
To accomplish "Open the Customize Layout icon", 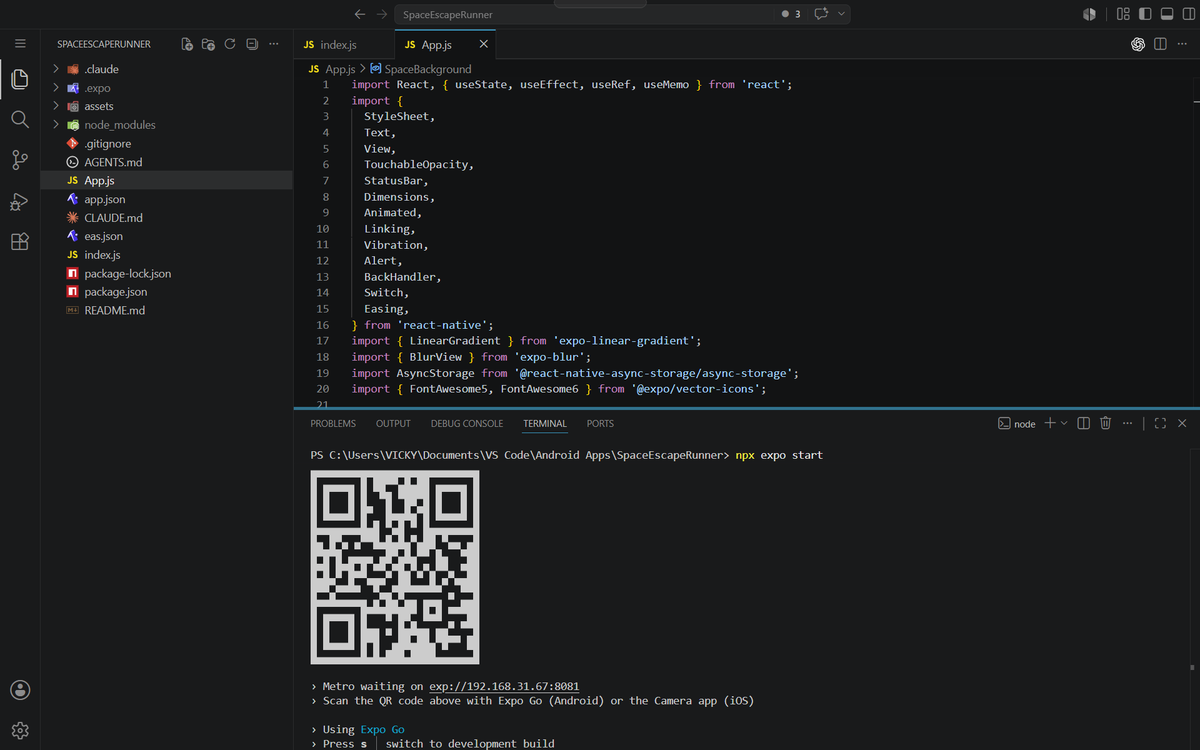I will [x=1123, y=14].
